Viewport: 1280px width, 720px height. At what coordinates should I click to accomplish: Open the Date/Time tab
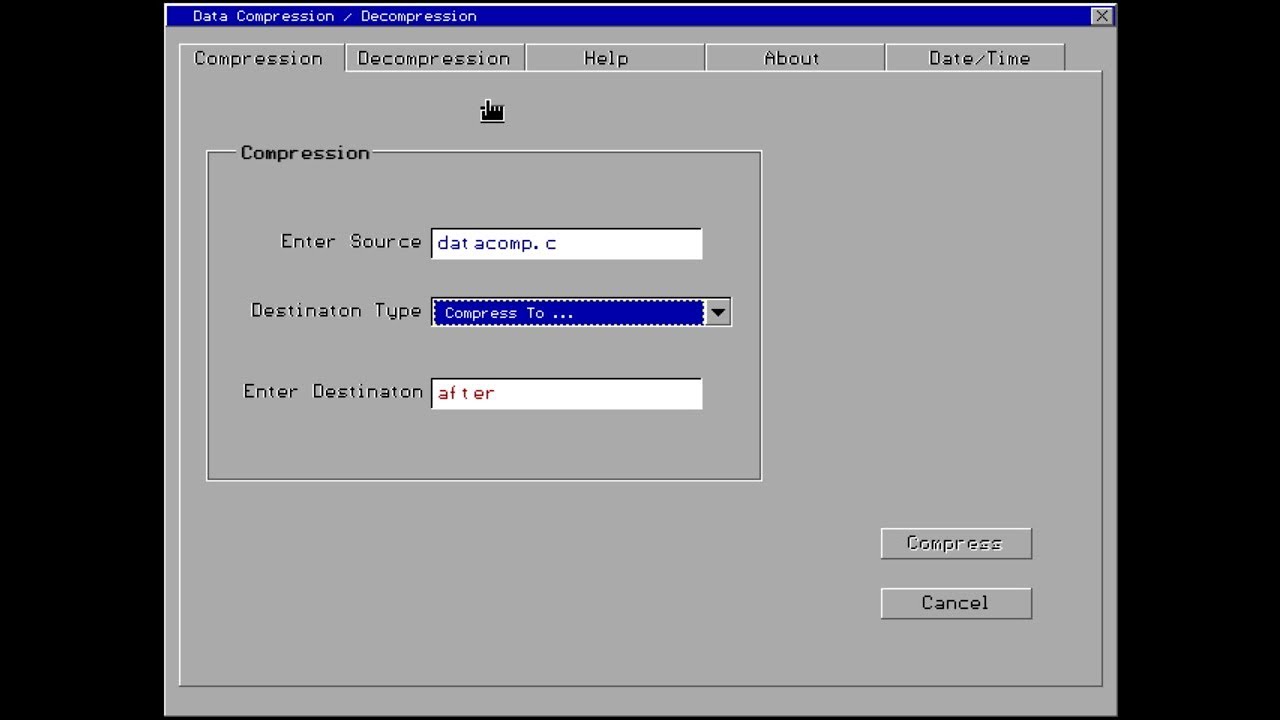point(975,58)
